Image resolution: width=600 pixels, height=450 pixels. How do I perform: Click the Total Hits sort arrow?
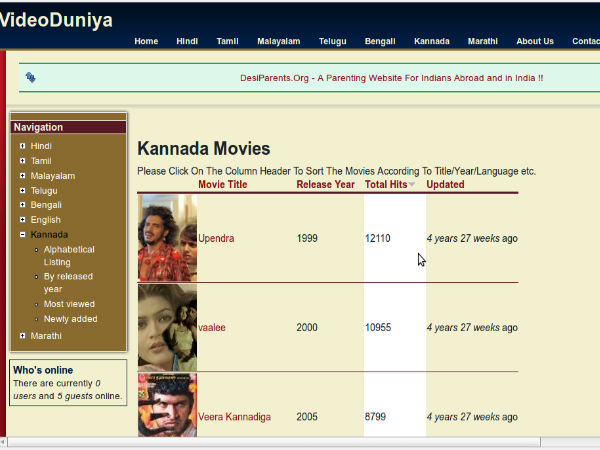click(411, 185)
